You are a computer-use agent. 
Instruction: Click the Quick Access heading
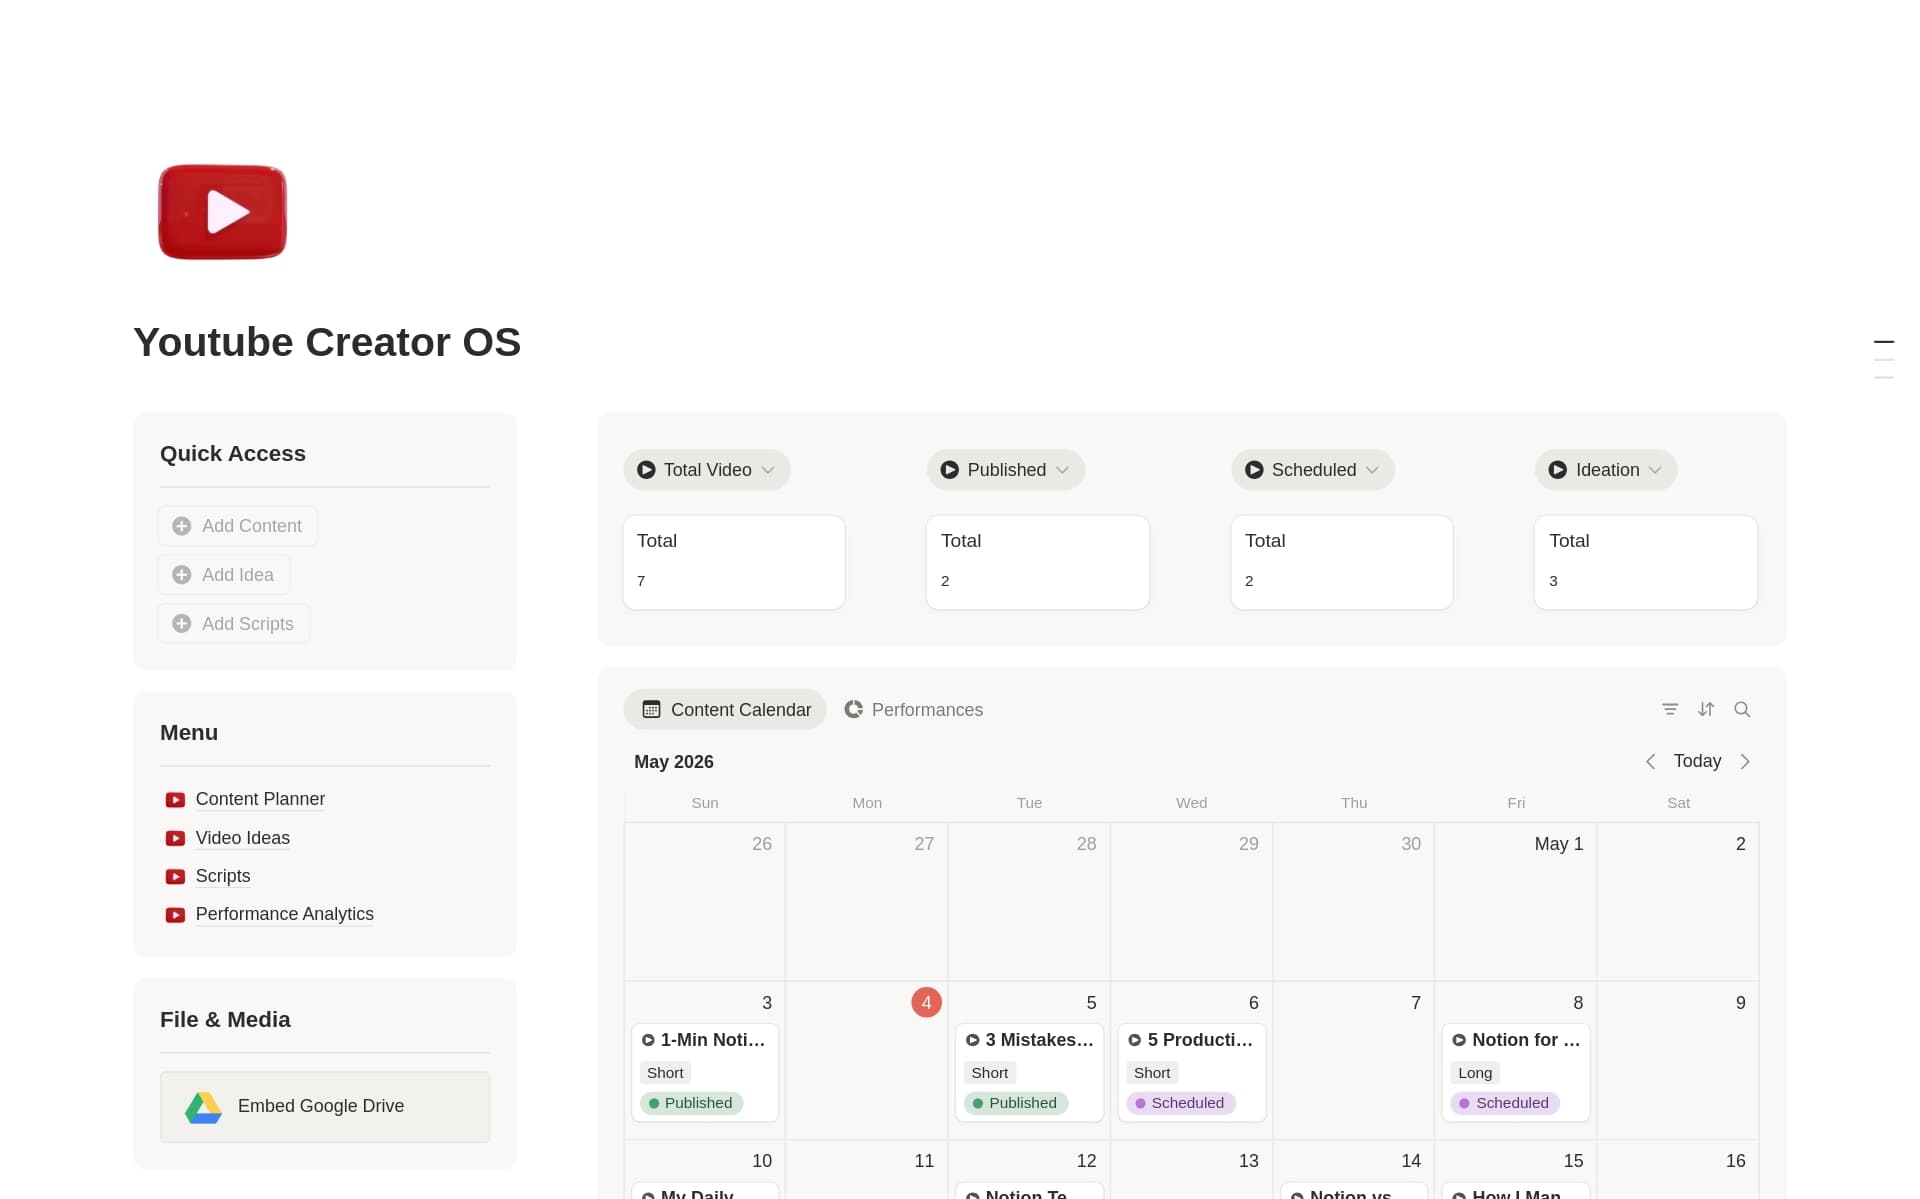(x=233, y=454)
